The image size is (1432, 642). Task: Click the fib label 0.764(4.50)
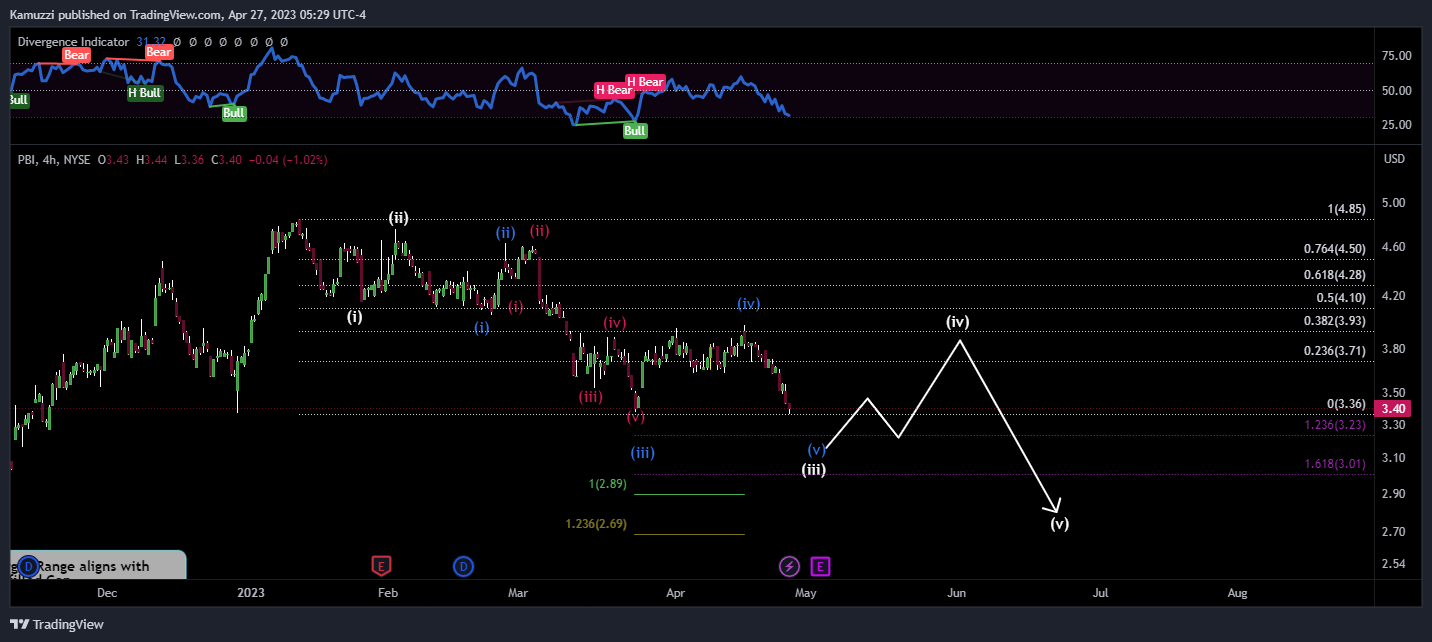[x=1335, y=249]
